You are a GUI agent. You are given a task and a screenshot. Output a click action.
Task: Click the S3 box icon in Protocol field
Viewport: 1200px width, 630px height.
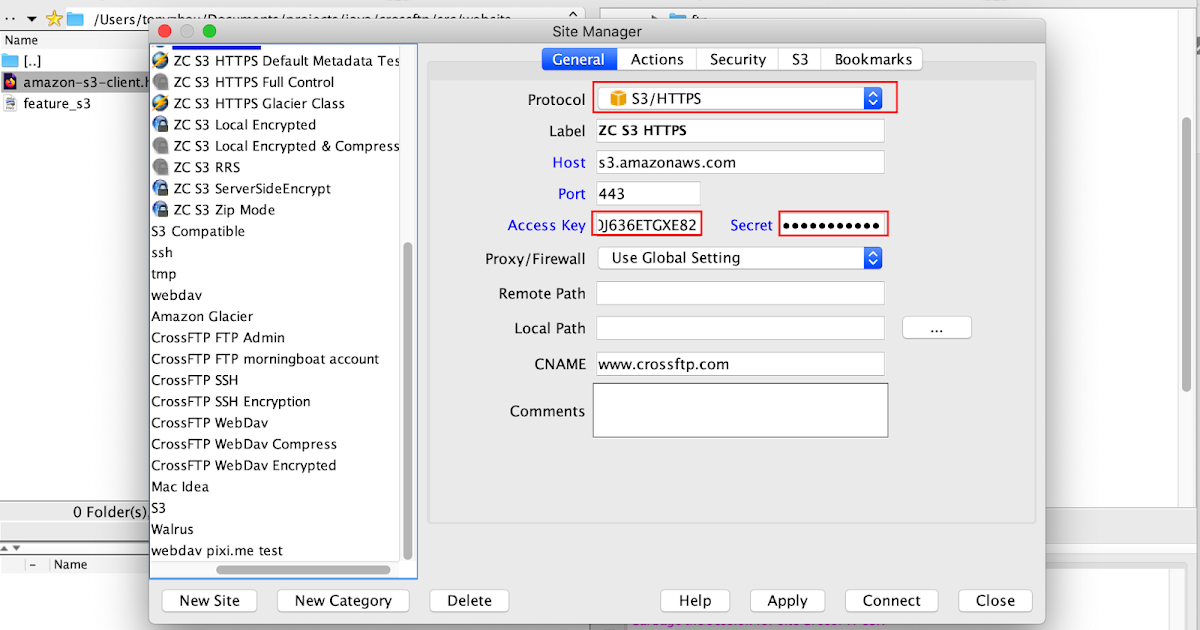pyautogui.click(x=618, y=98)
